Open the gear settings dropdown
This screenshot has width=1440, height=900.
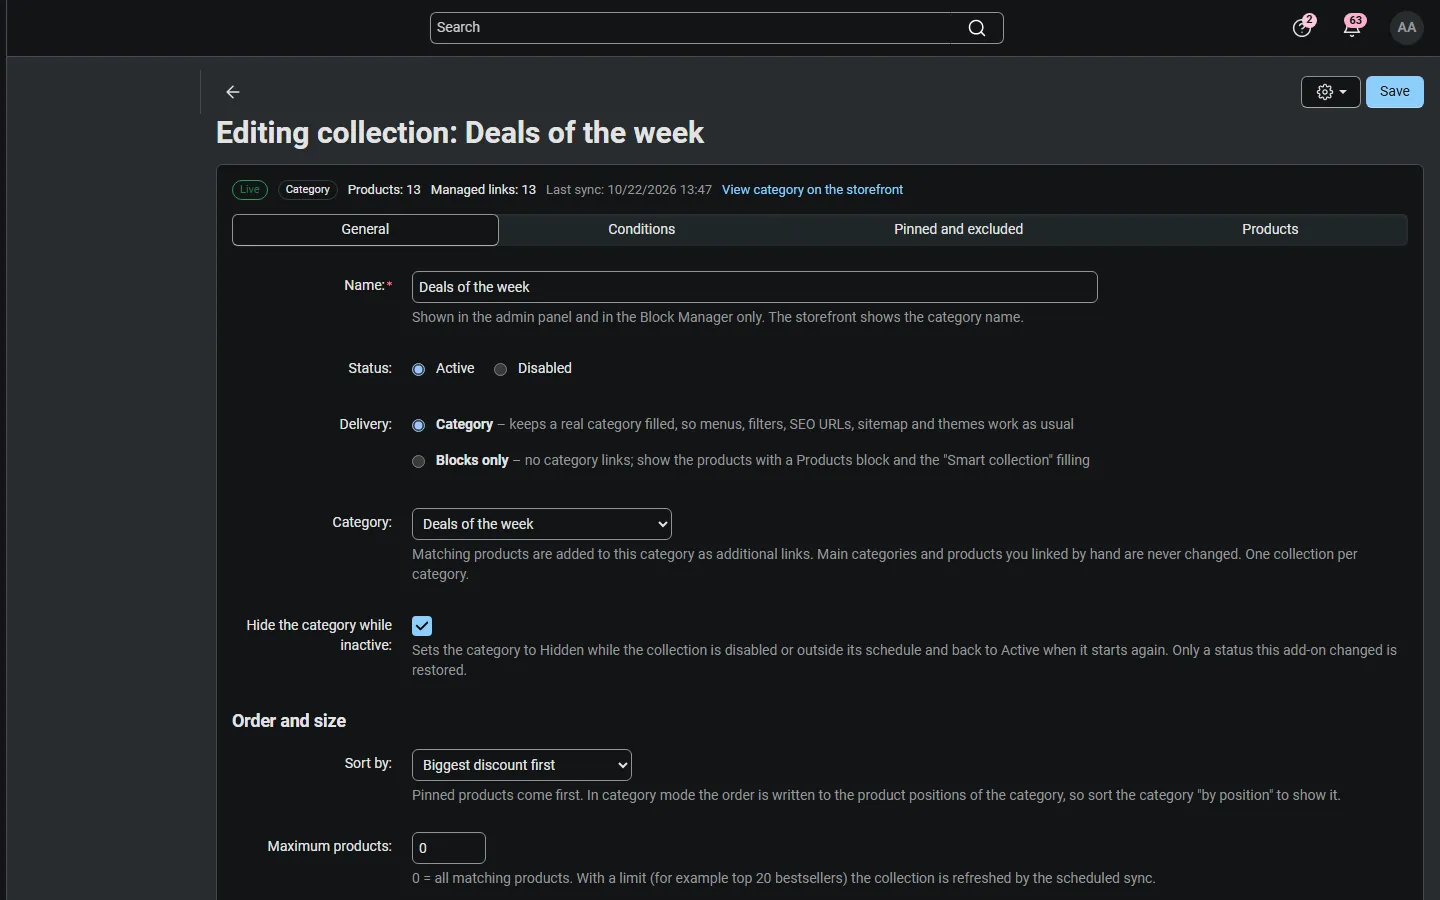(1331, 92)
